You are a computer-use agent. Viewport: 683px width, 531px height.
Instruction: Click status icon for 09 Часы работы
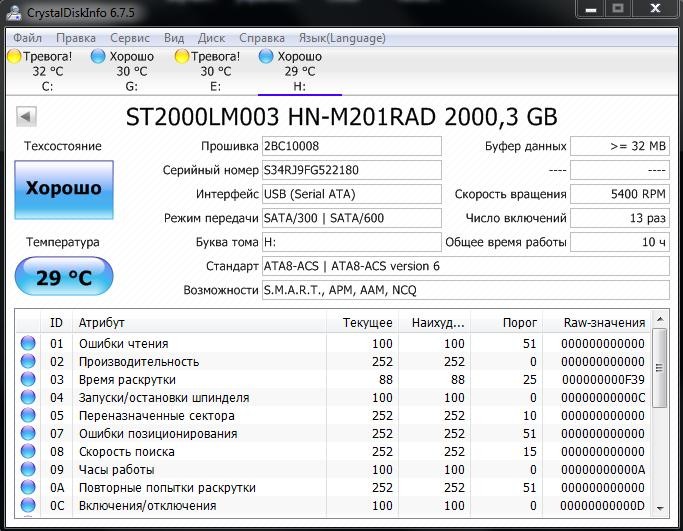pyautogui.click(x=28, y=470)
